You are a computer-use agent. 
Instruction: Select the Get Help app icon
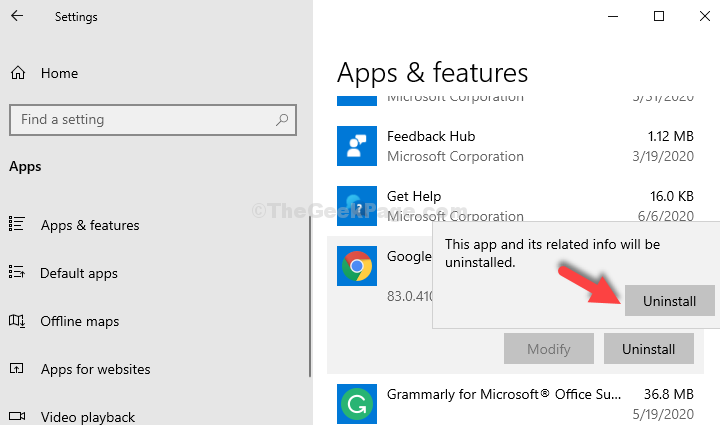point(357,206)
